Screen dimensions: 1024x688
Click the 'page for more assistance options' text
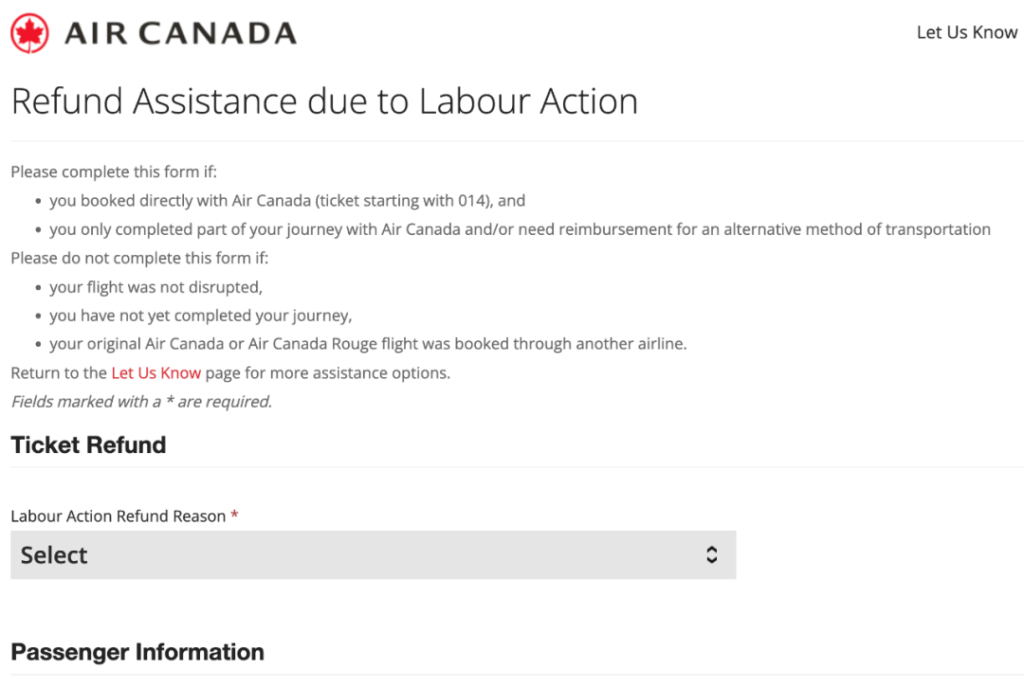coord(328,373)
